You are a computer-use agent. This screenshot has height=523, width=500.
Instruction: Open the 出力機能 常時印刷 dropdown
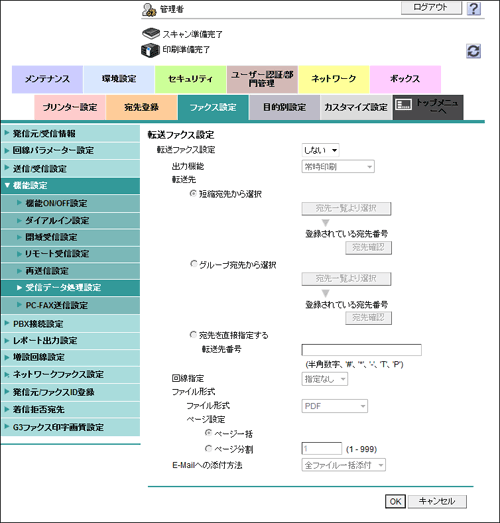tap(338, 166)
